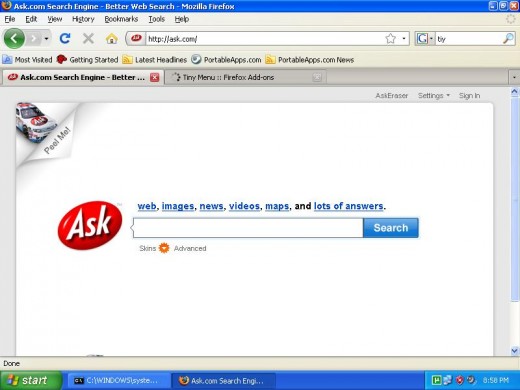Click the 'videos' link
The image size is (520, 390).
click(244, 206)
